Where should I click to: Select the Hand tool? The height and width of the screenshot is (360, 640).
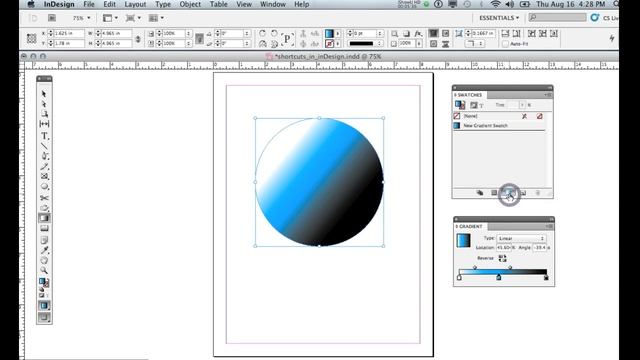tap(44, 260)
